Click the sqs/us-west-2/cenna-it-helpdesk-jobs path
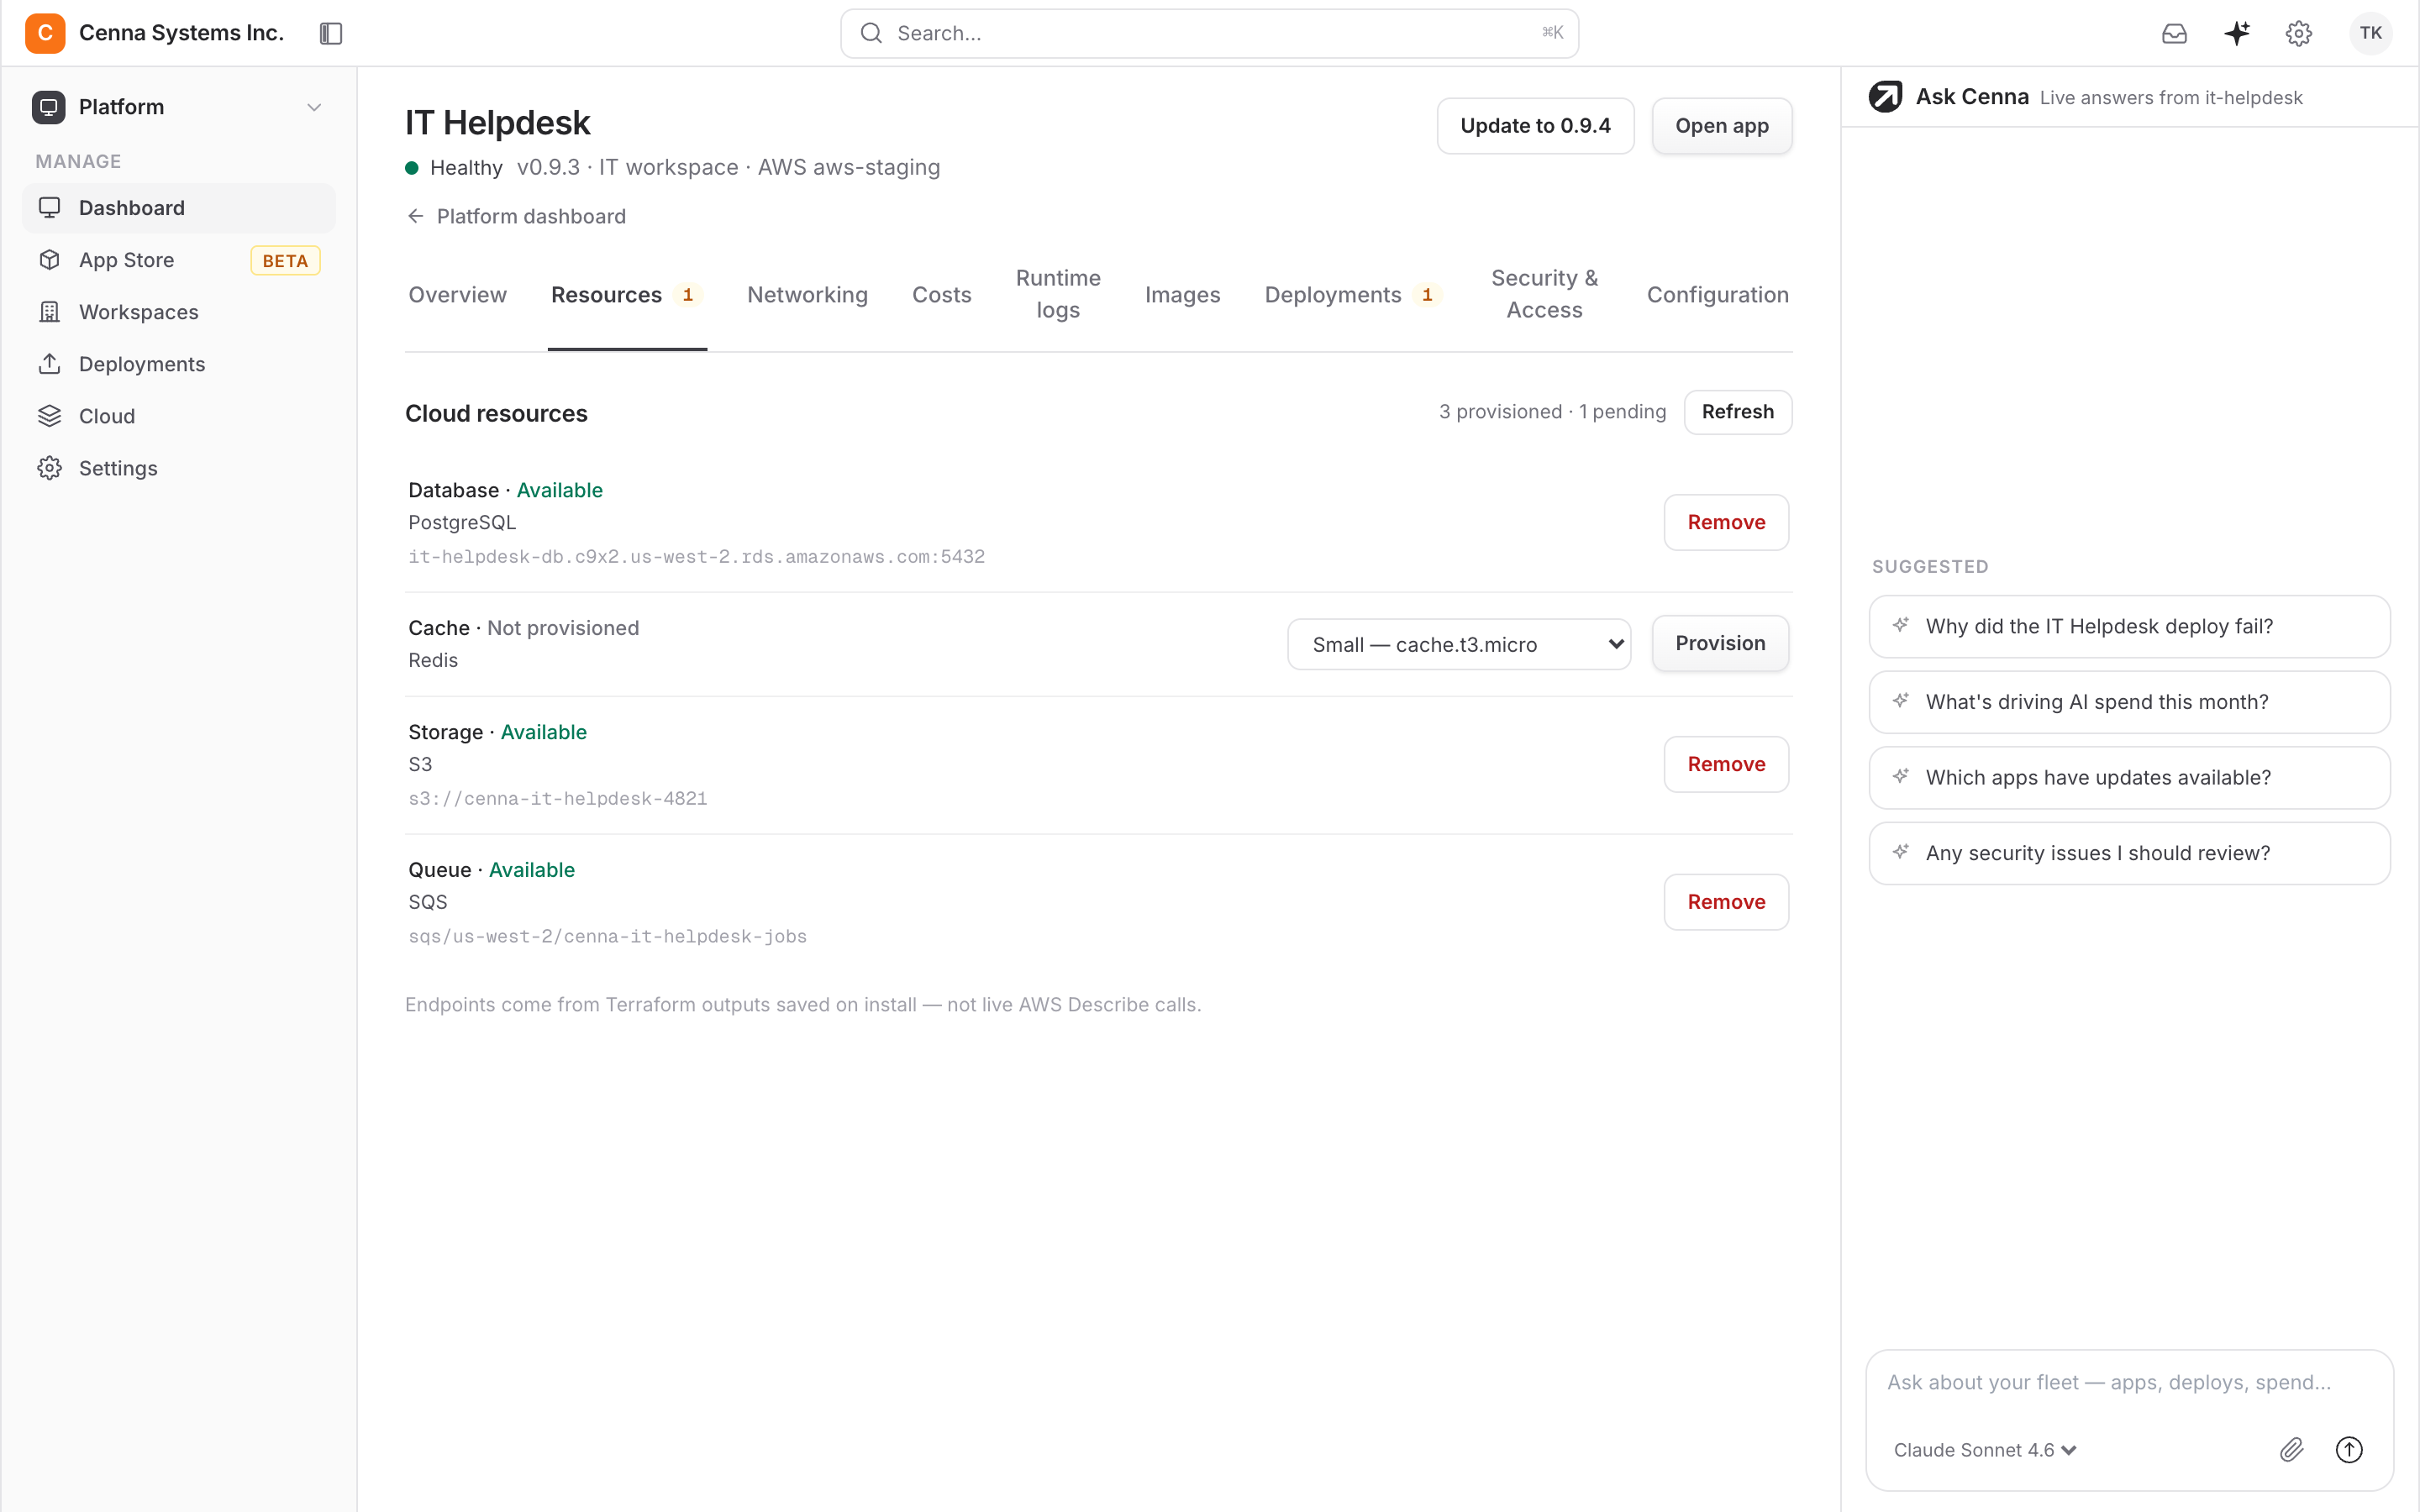The image size is (2420, 1512). coord(607,937)
